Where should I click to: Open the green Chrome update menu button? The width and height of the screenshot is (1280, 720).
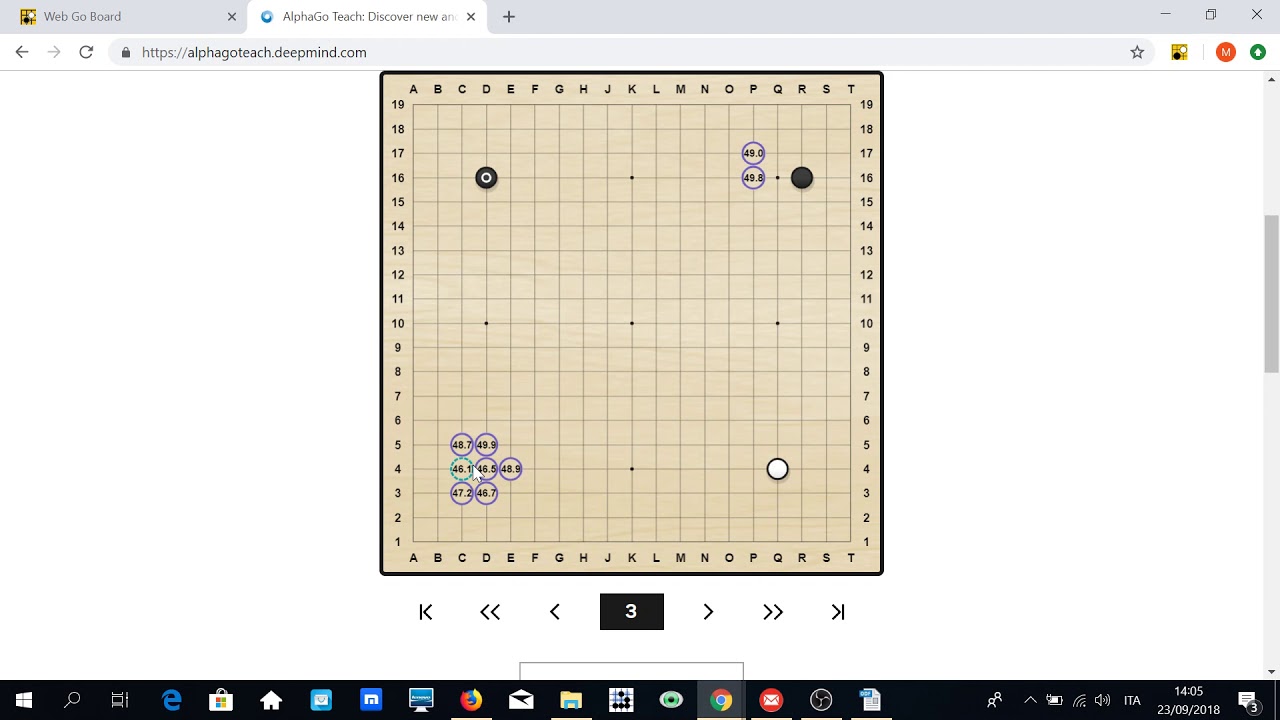tap(1258, 52)
